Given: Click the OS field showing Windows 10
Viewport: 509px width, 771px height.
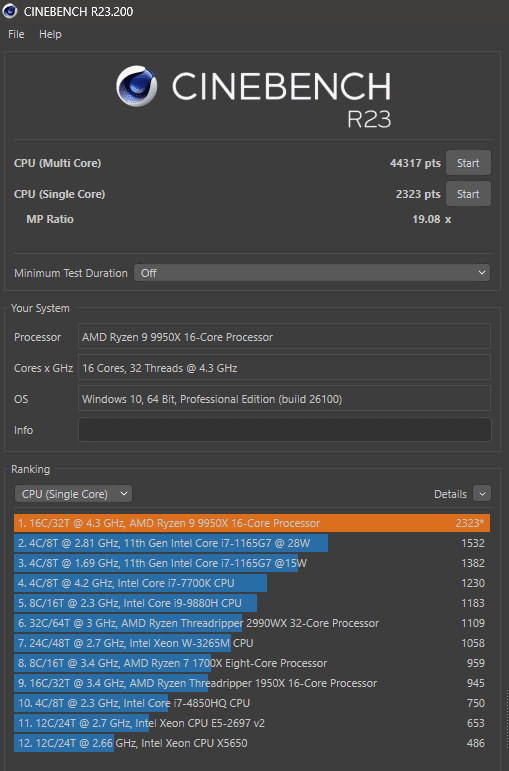Looking at the screenshot, I should (284, 399).
